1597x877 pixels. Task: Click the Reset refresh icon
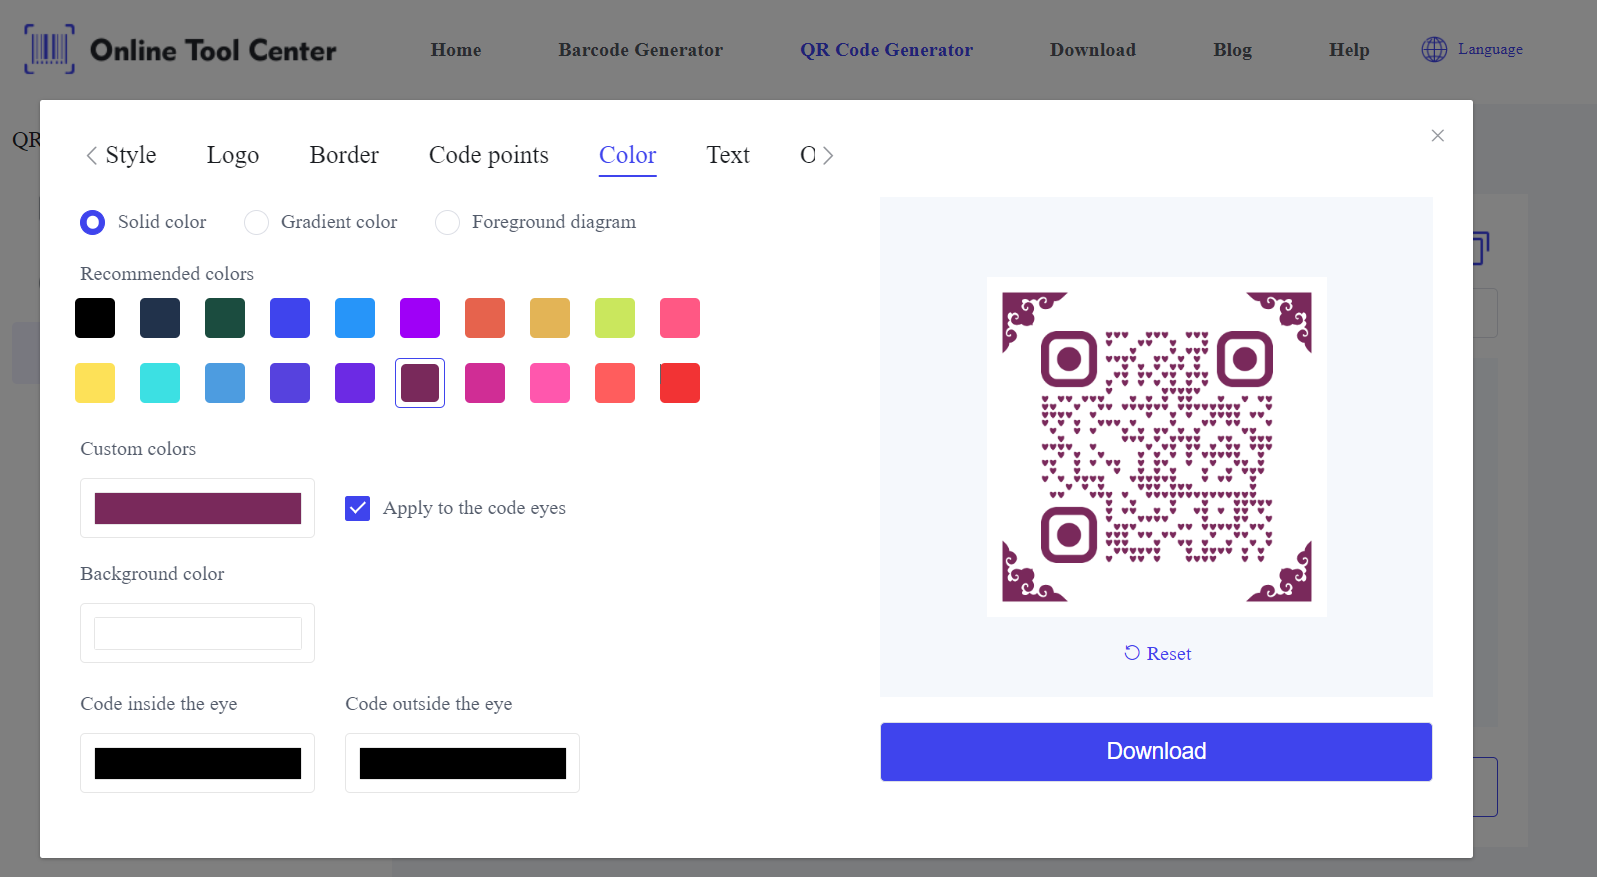1132,653
